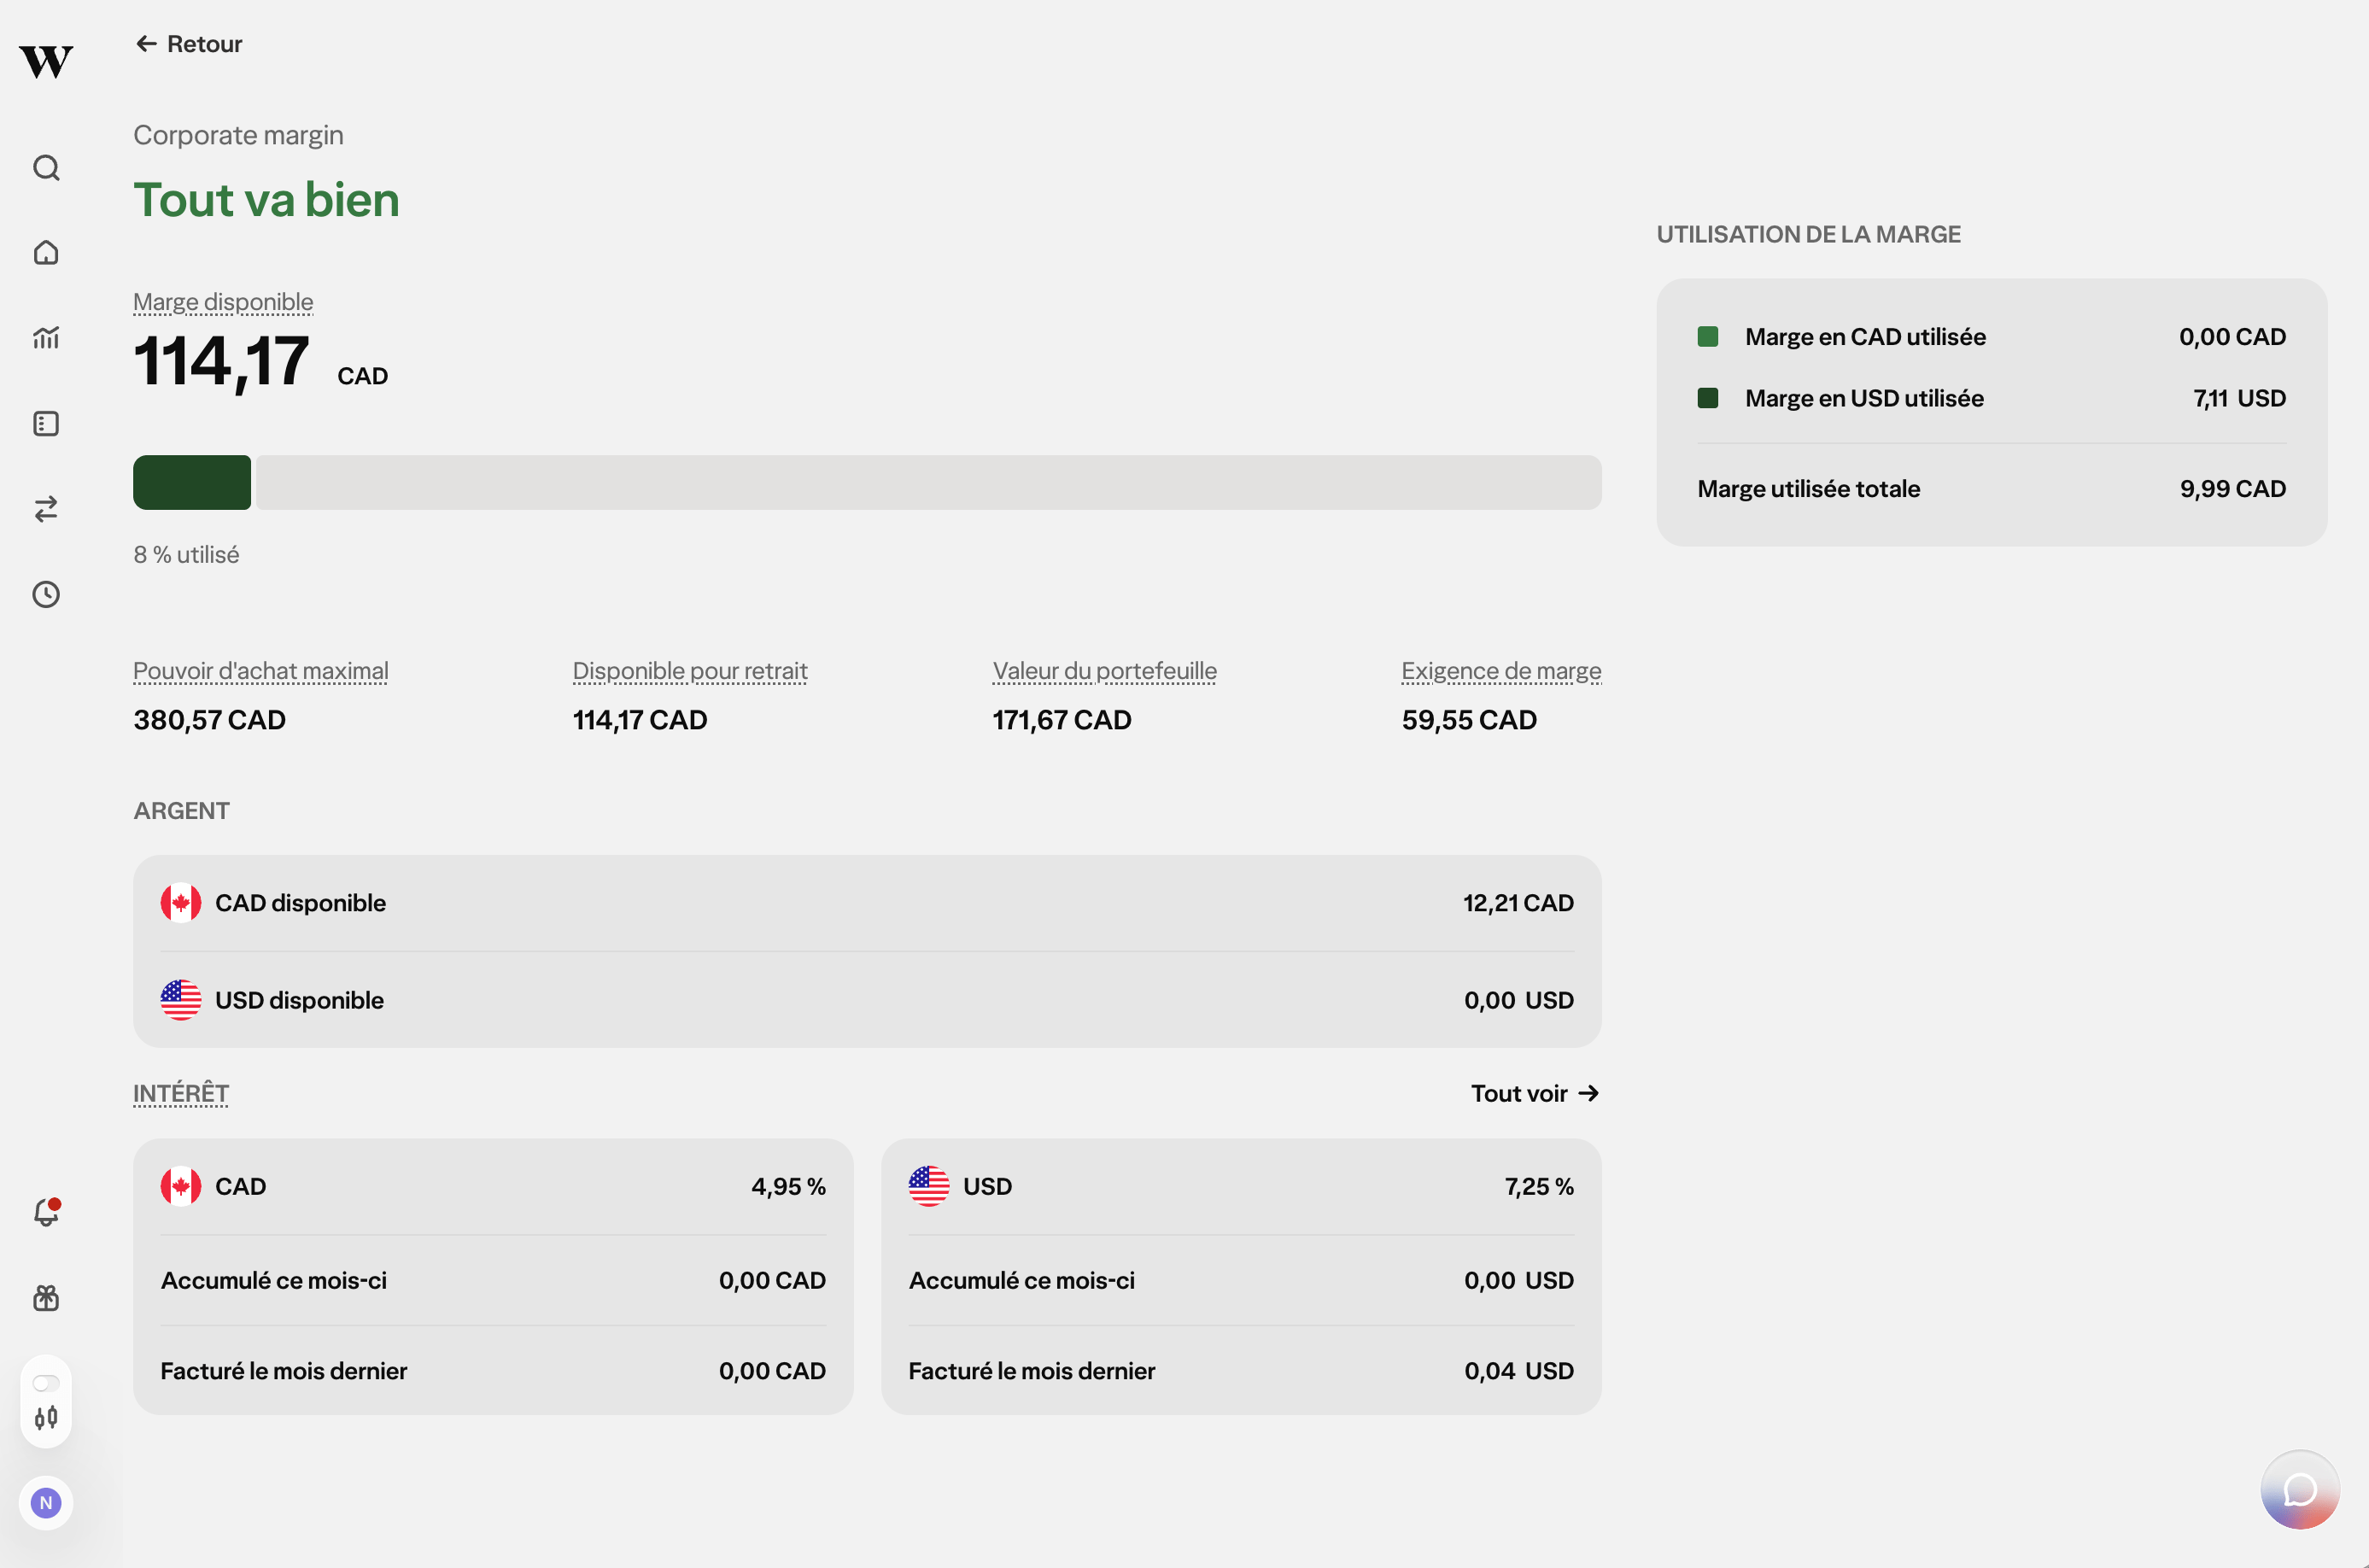This screenshot has width=2369, height=1568.
Task: Open the N profile avatar
Action: click(x=46, y=1502)
